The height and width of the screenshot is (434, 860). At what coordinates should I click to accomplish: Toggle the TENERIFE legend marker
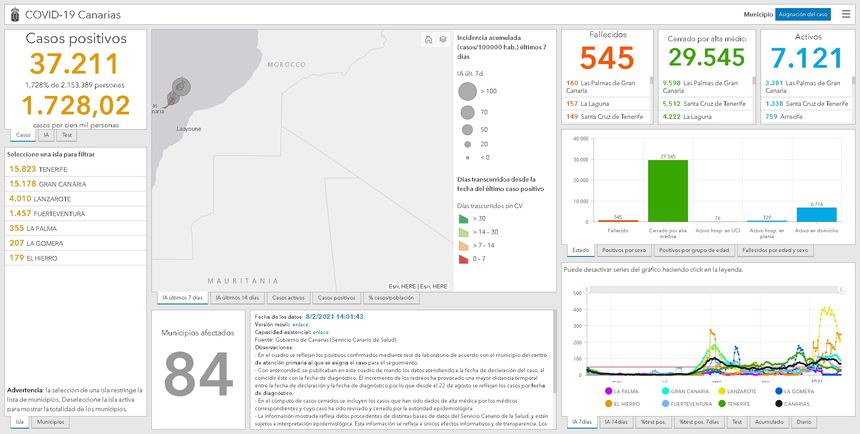pyautogui.click(x=722, y=403)
